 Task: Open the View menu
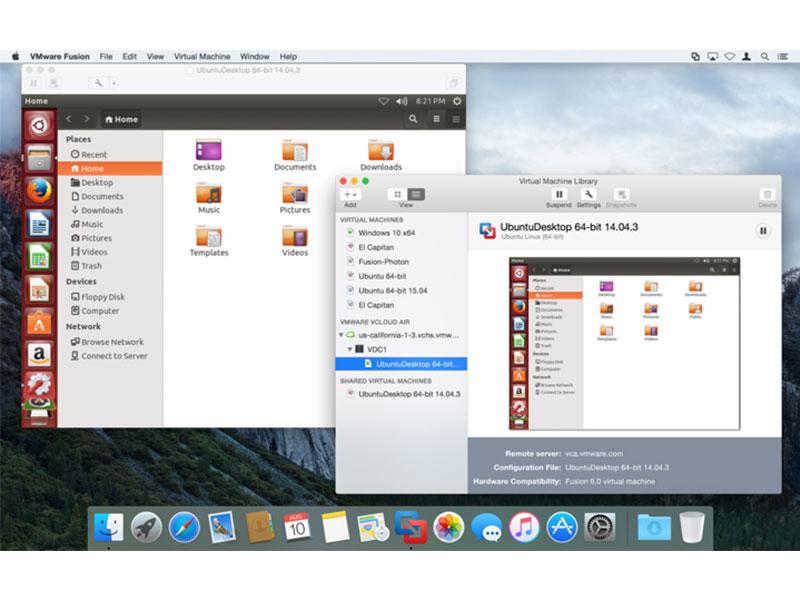pyautogui.click(x=155, y=57)
